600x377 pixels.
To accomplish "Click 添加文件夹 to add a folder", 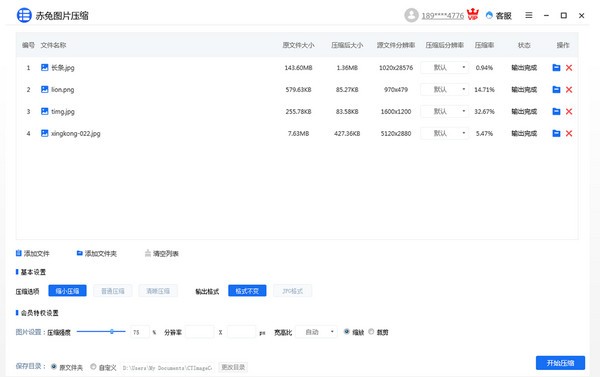I will (96, 253).
